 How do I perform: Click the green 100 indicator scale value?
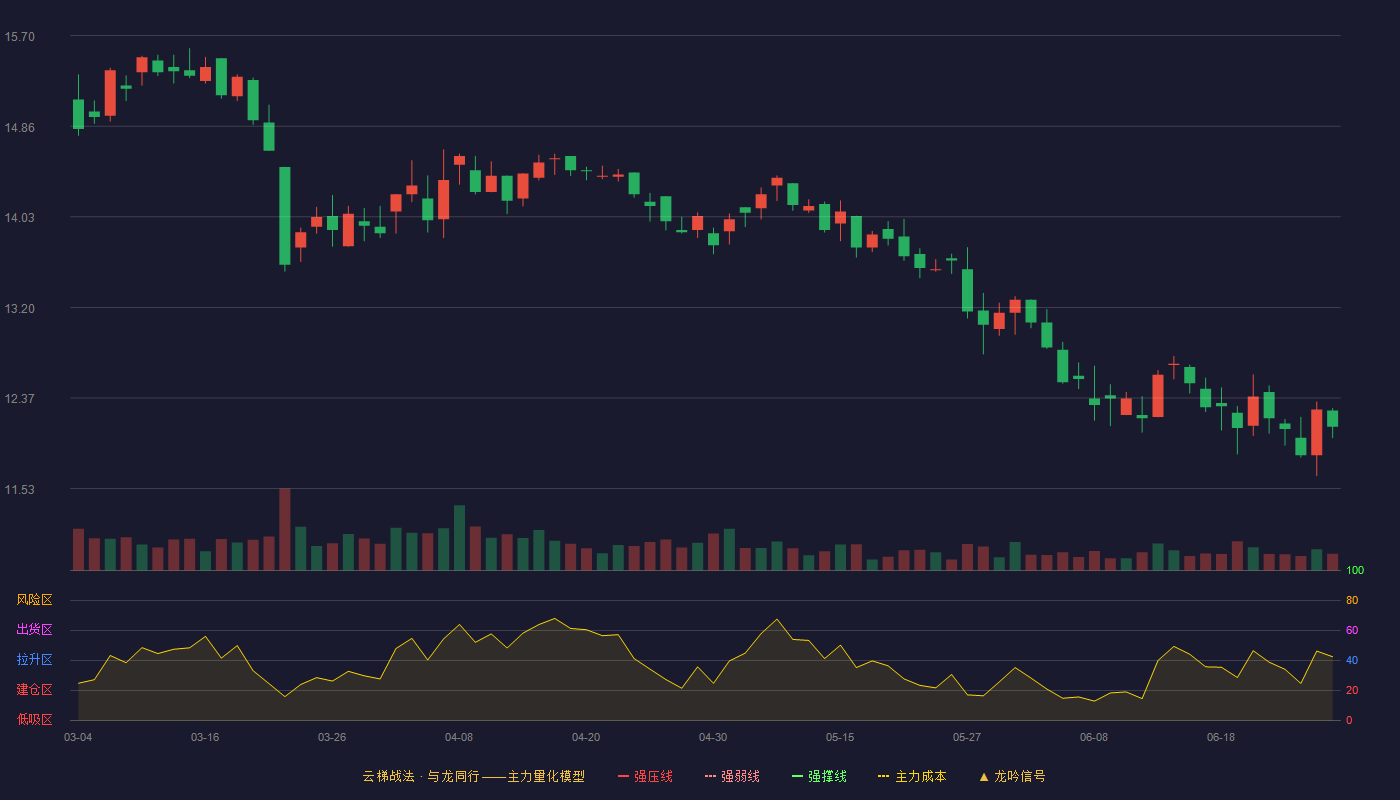click(1355, 571)
